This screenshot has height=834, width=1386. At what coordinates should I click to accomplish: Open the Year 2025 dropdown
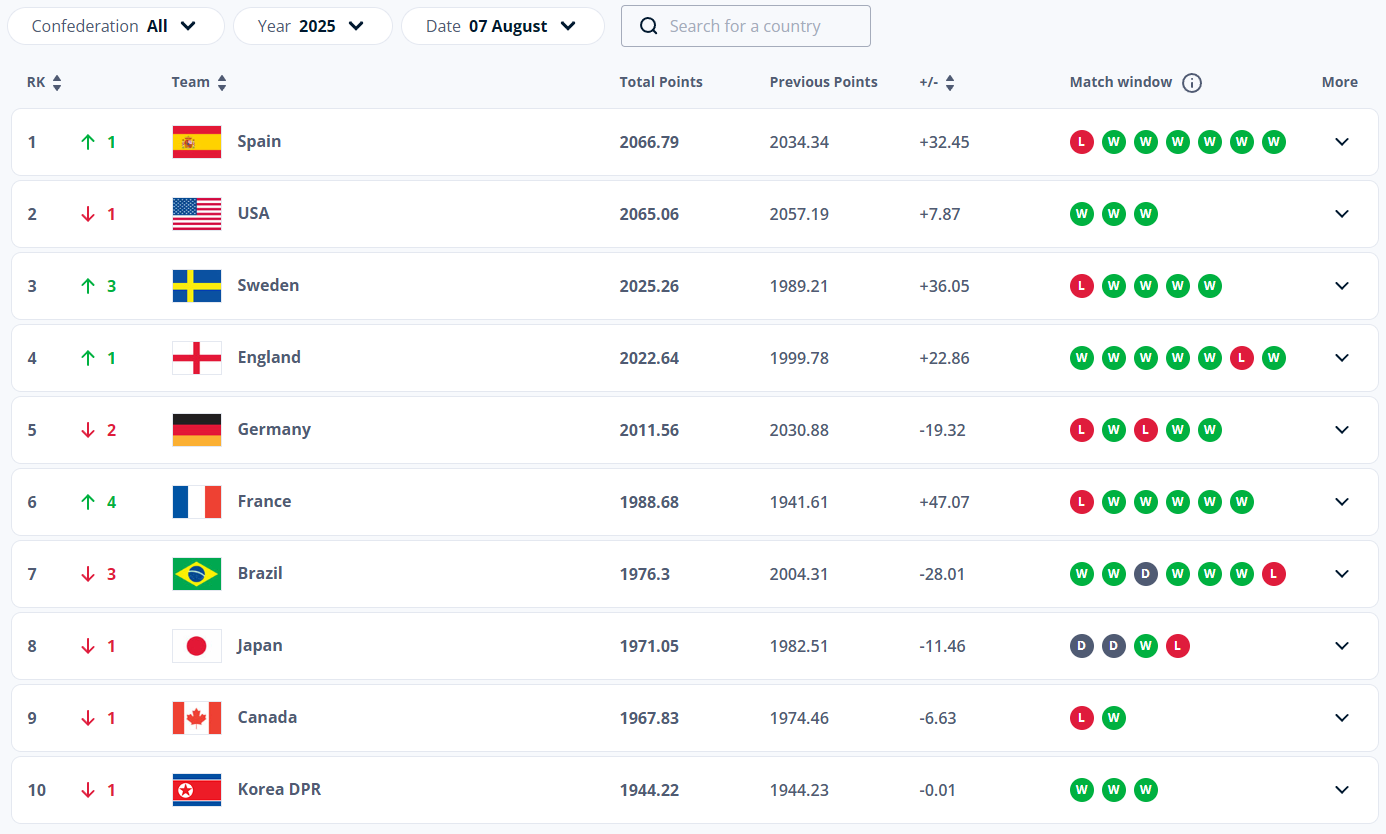[312, 26]
